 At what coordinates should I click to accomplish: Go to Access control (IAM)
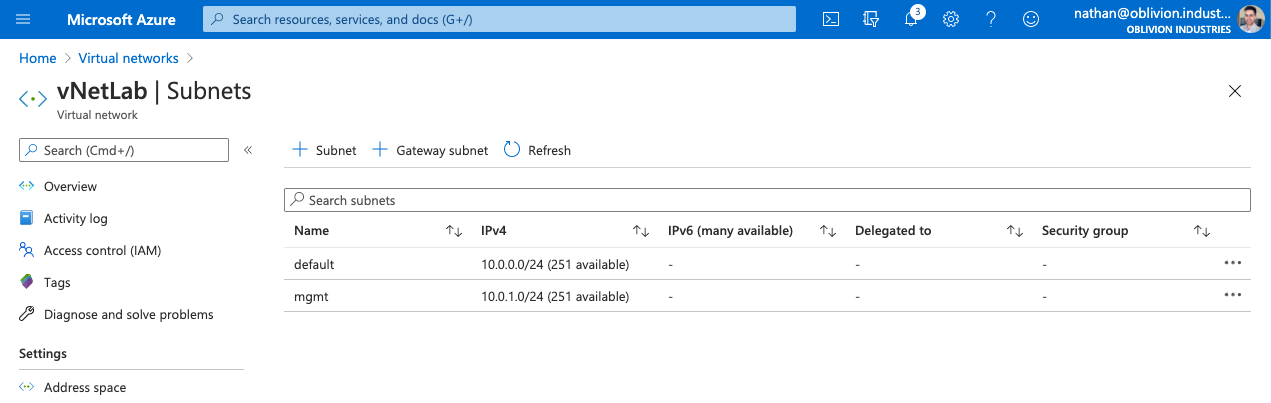pos(102,250)
